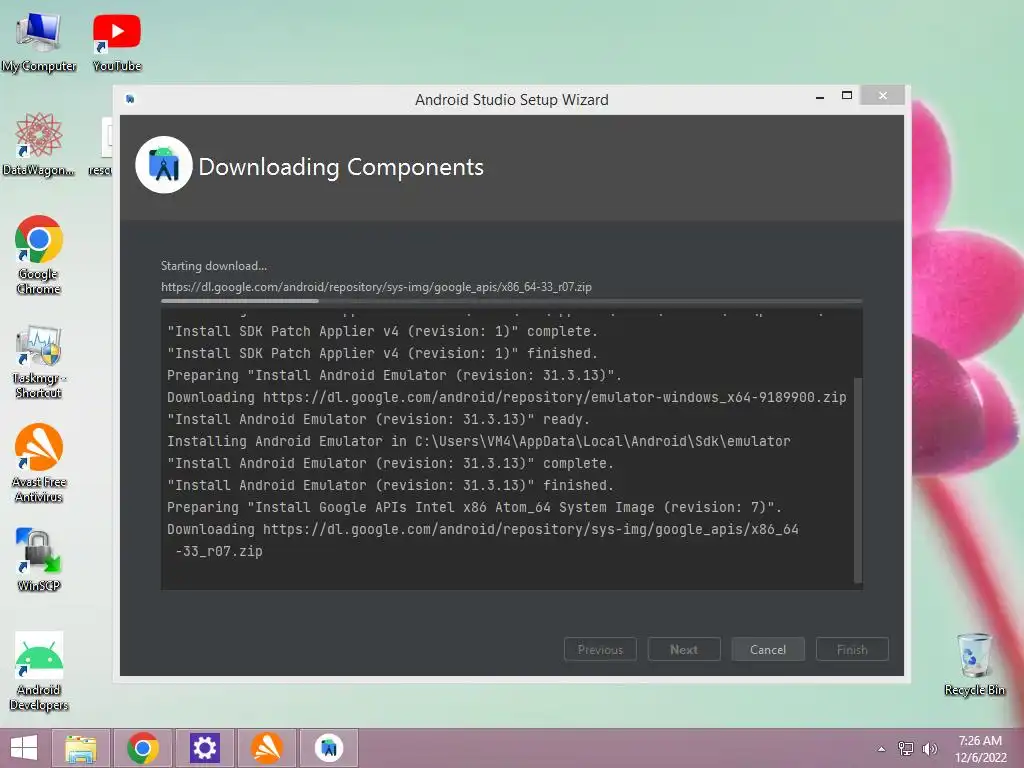Image resolution: width=1024 pixels, height=768 pixels.
Task: Click the Android Studio logo in wizard header
Action: (x=164, y=165)
